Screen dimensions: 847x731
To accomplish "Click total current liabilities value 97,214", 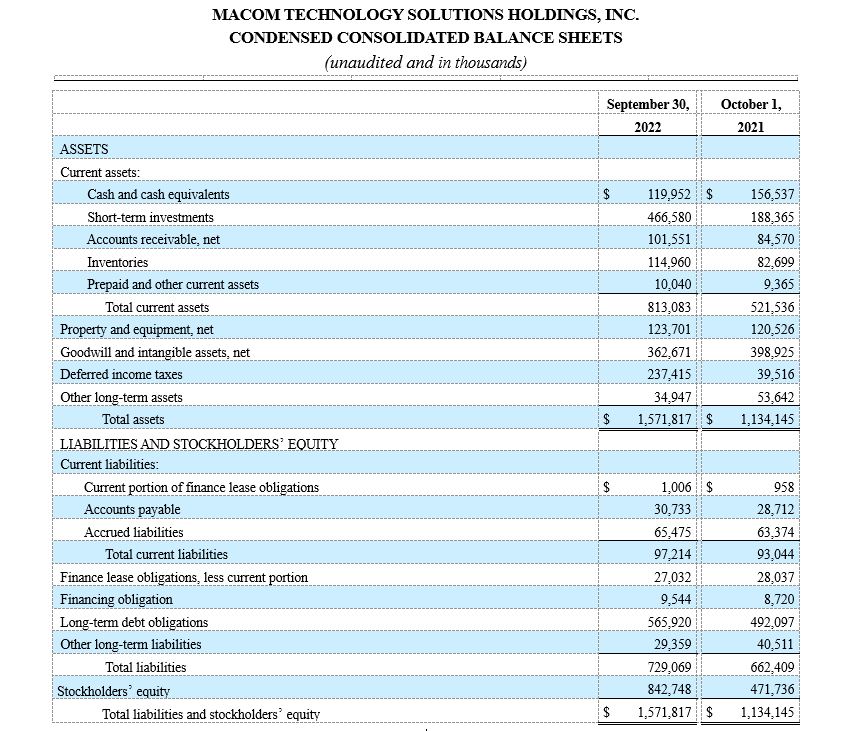I will pyautogui.click(x=673, y=555).
